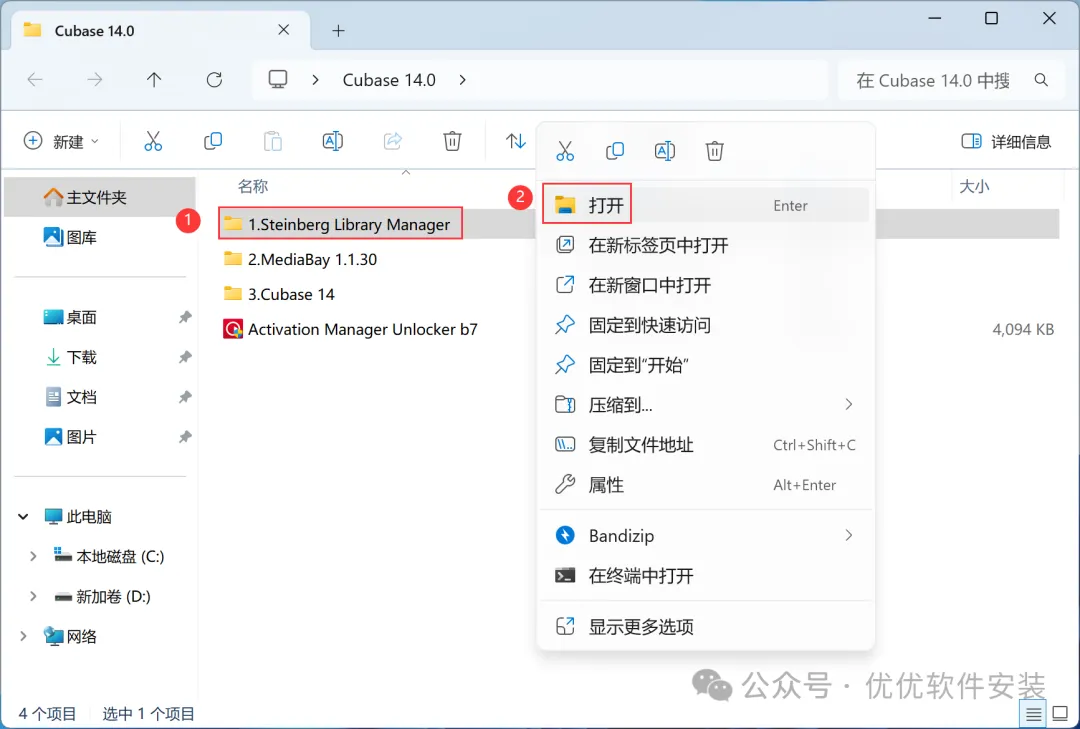Expand the 压缩到... submenu arrow
This screenshot has height=729, width=1080.
[849, 404]
